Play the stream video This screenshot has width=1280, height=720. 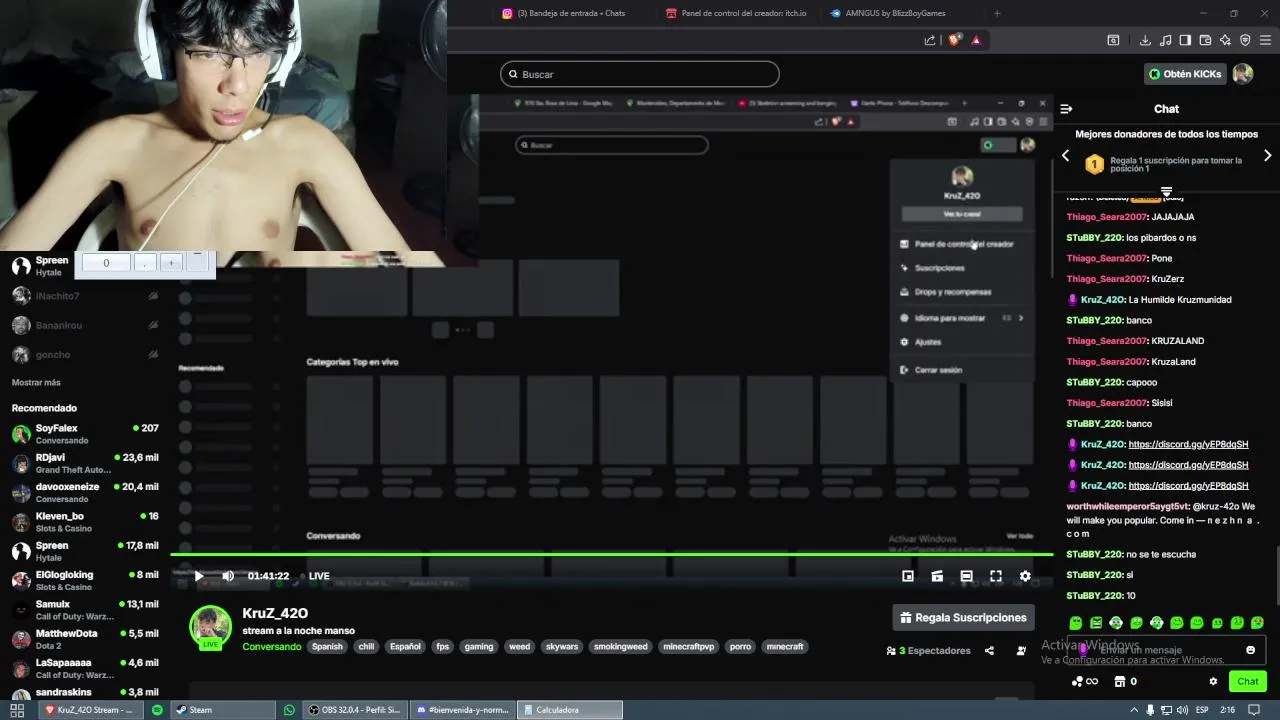coord(198,576)
